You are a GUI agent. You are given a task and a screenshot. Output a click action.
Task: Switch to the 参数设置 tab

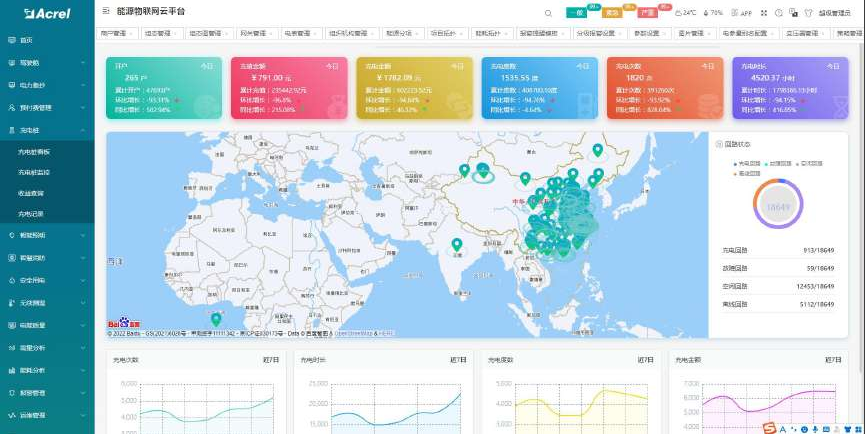tap(650, 33)
